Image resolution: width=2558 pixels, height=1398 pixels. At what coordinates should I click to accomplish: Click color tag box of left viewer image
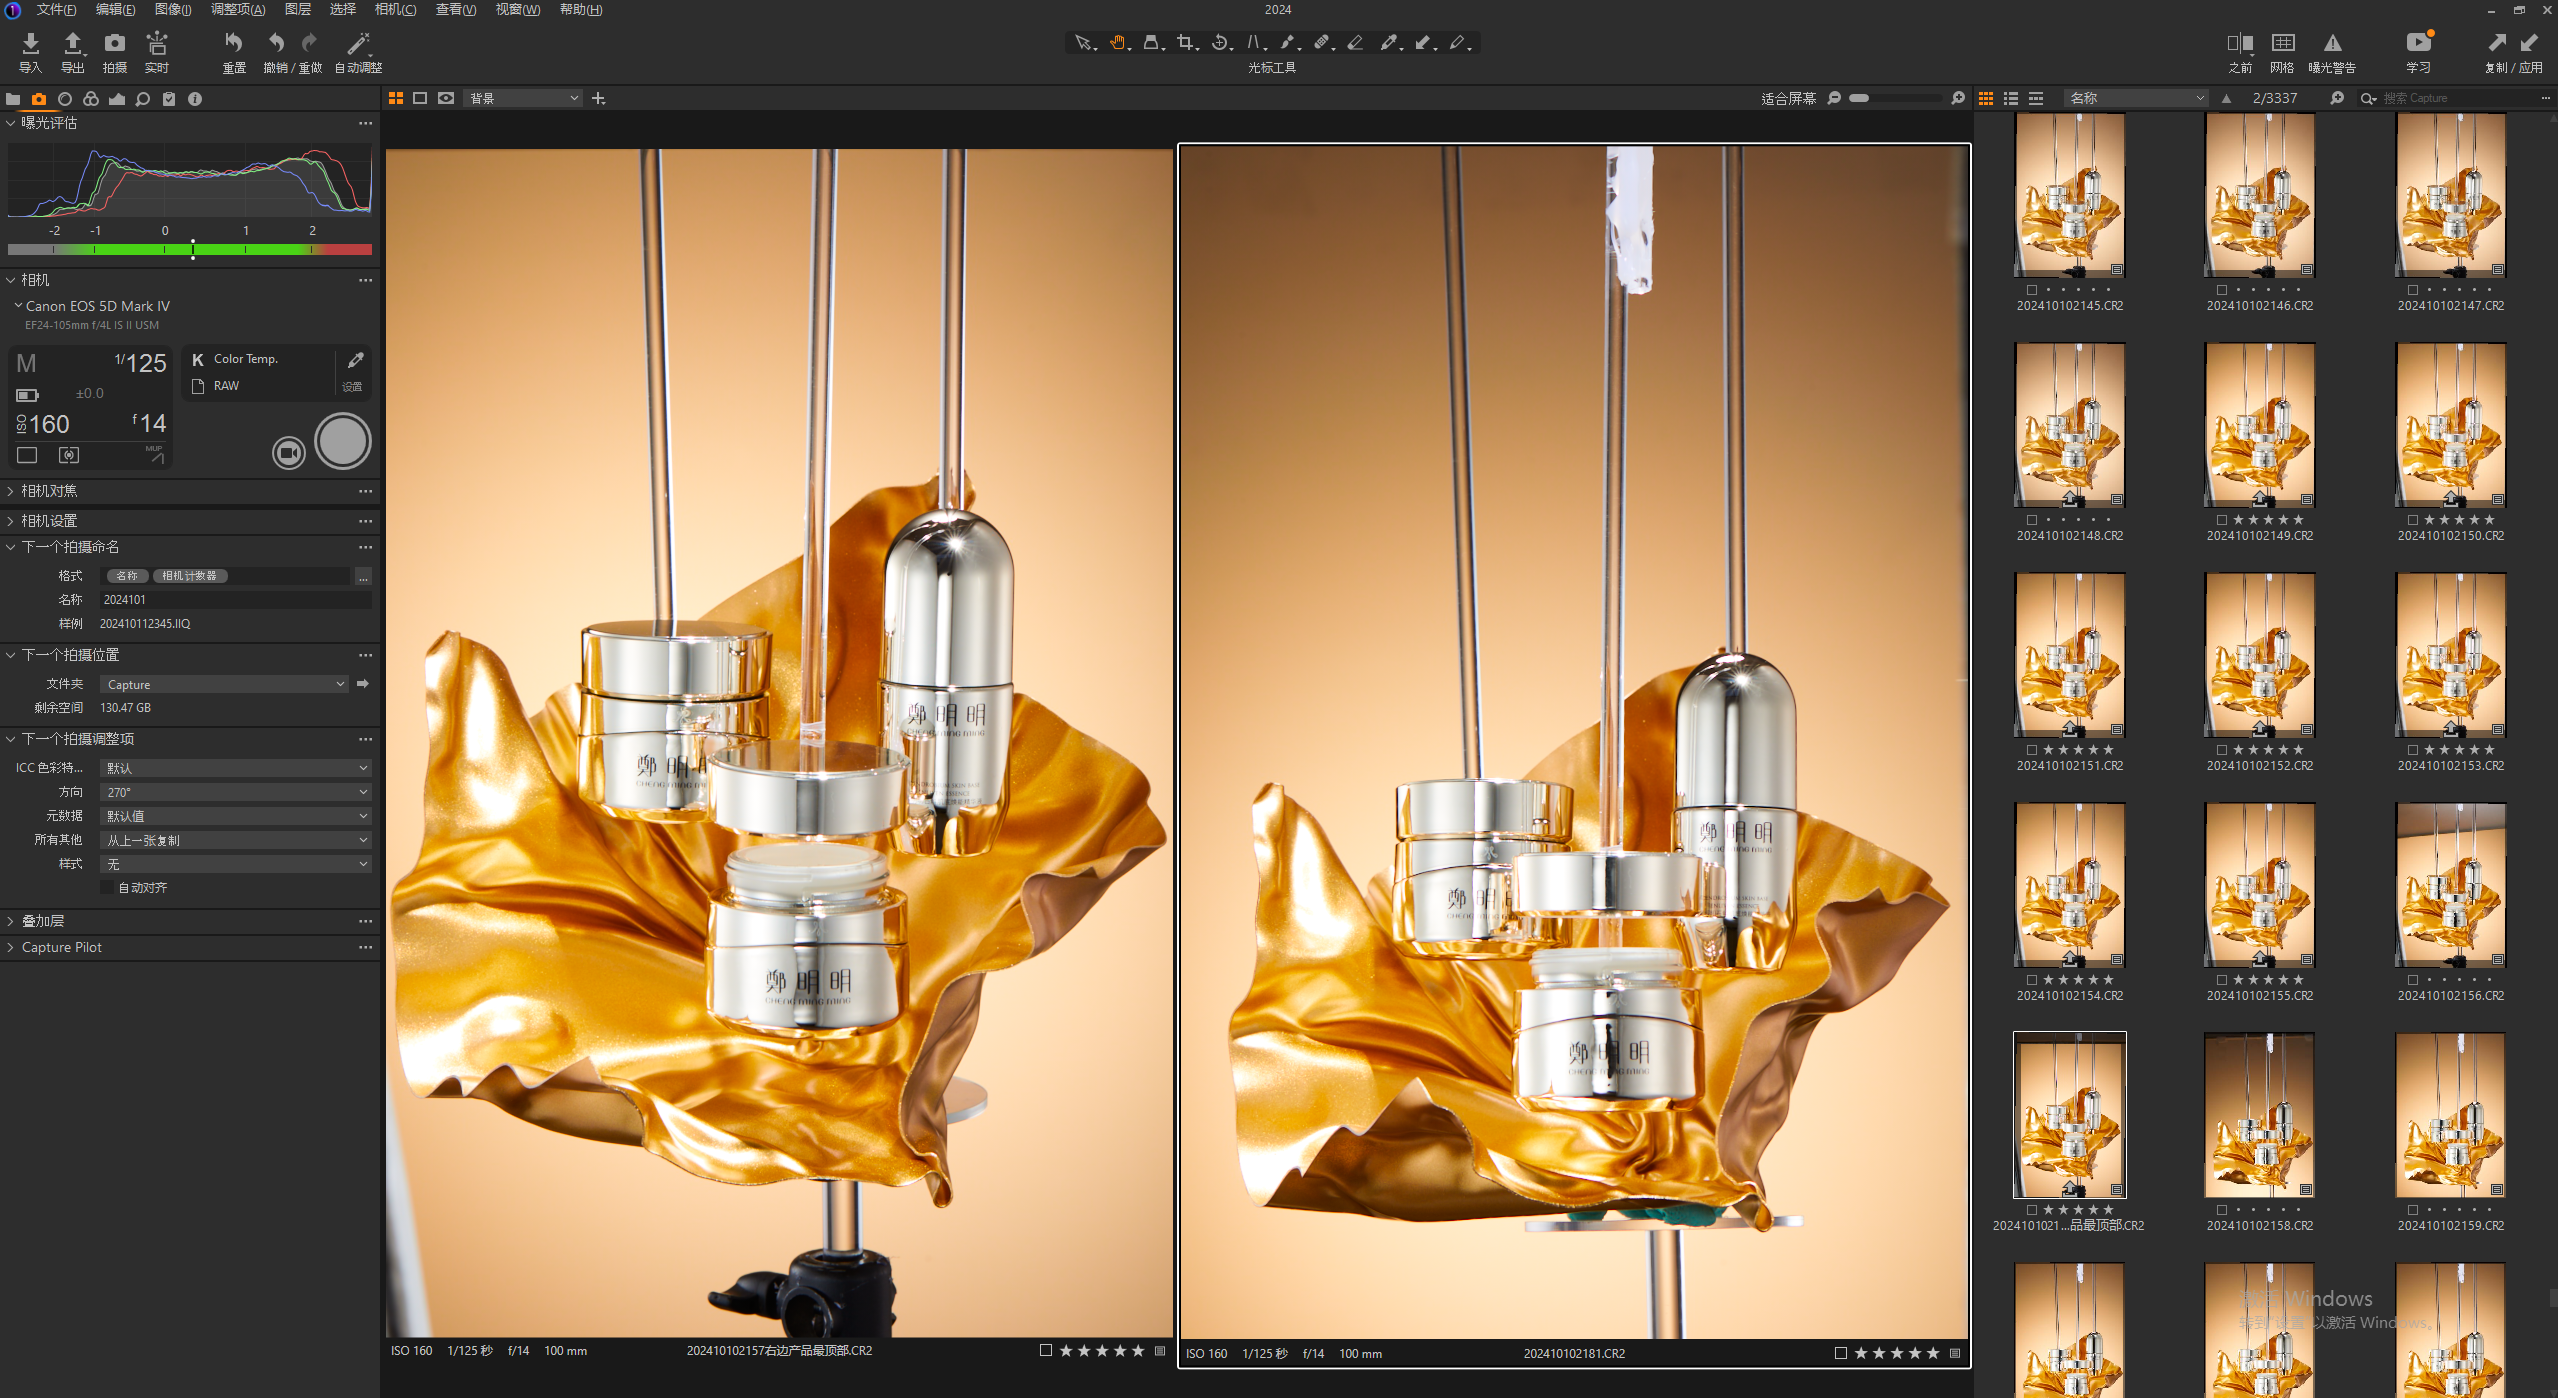point(1046,1351)
